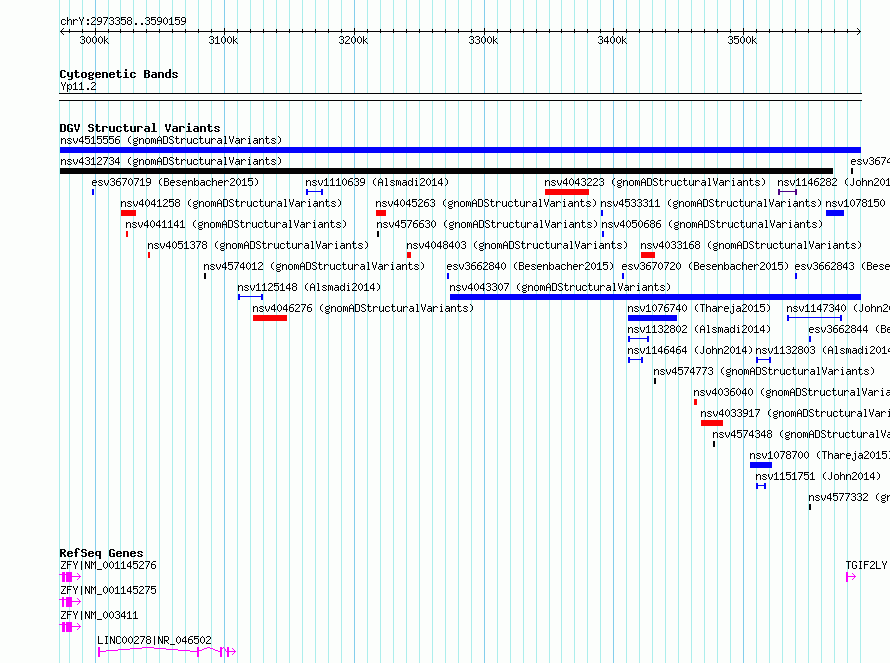Click the nsv1078700 blue variant bar
This screenshot has width=890, height=663.
[x=761, y=465]
